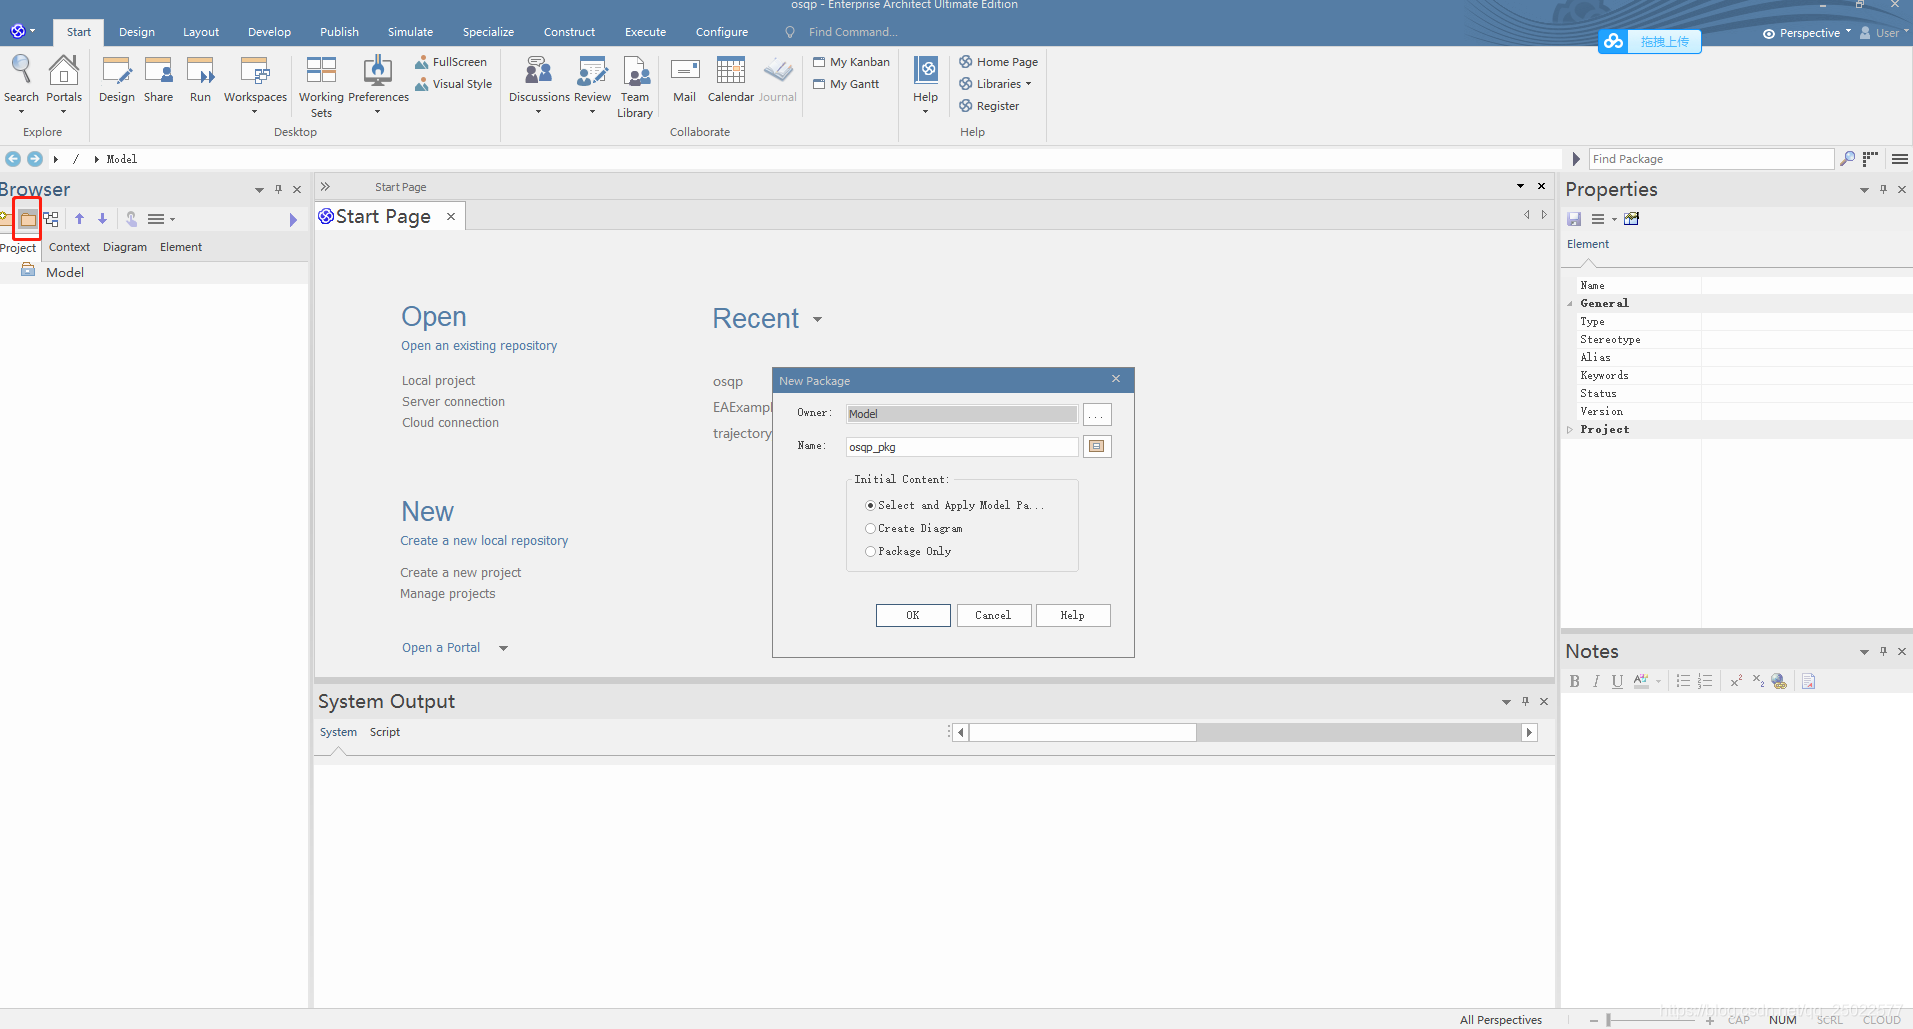Switch to the Publish ribbon tab
The image size is (1913, 1029).
(x=339, y=32)
